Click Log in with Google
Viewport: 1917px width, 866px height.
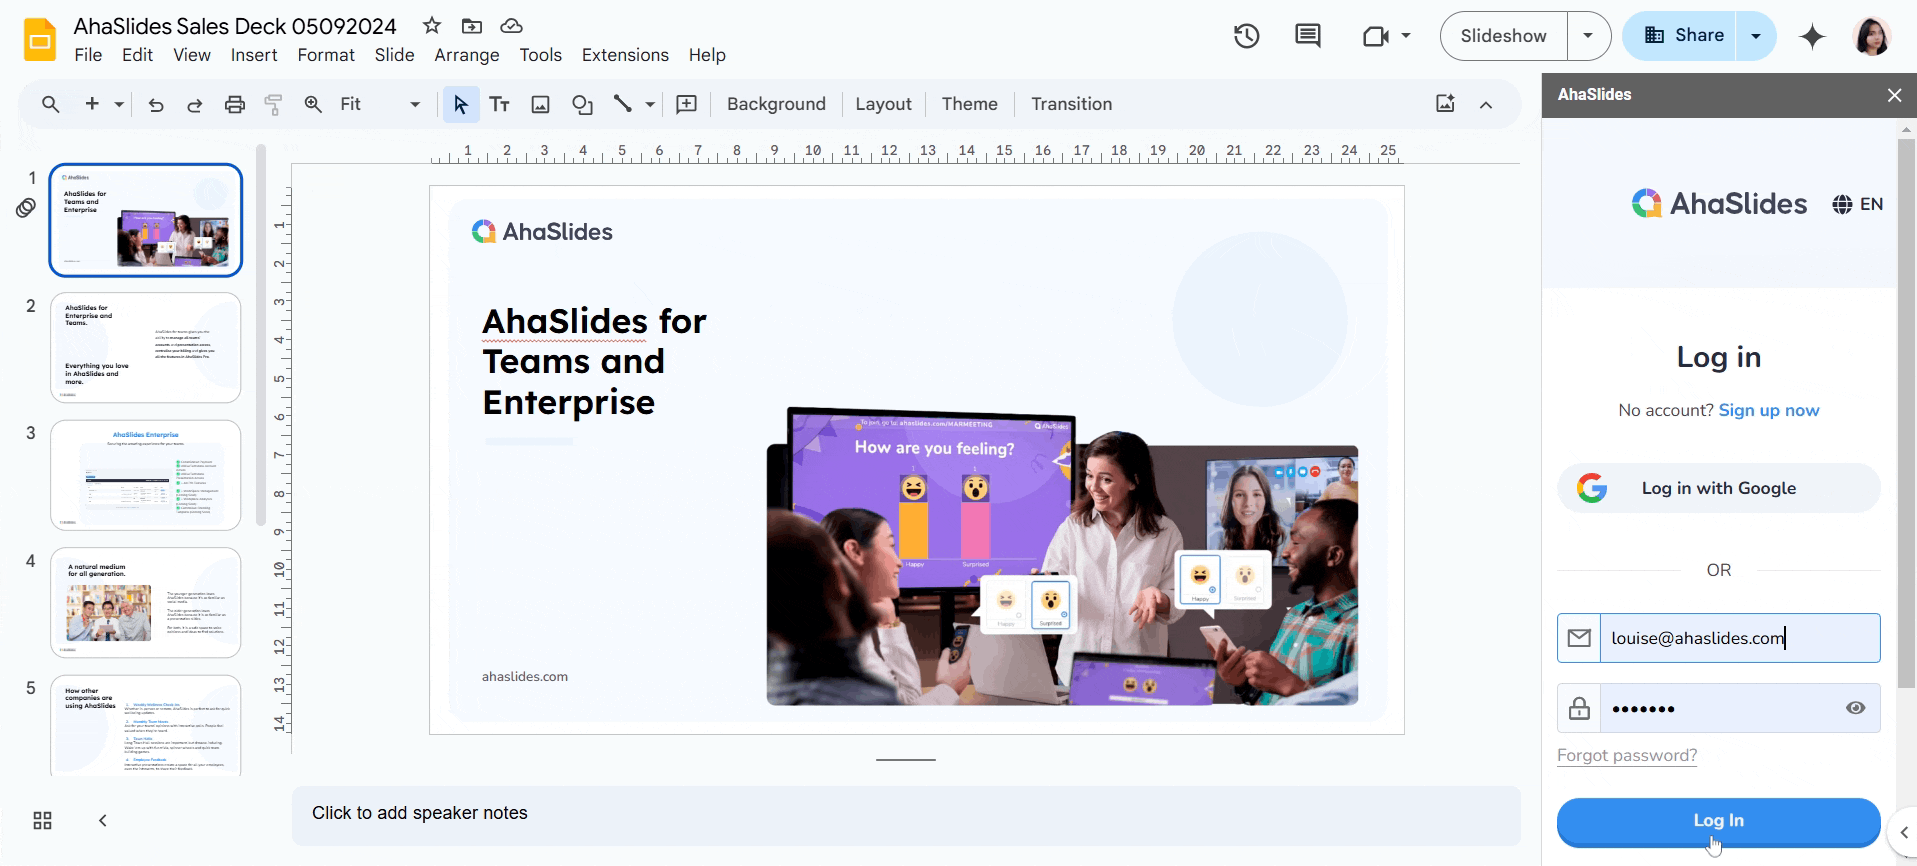1719,488
